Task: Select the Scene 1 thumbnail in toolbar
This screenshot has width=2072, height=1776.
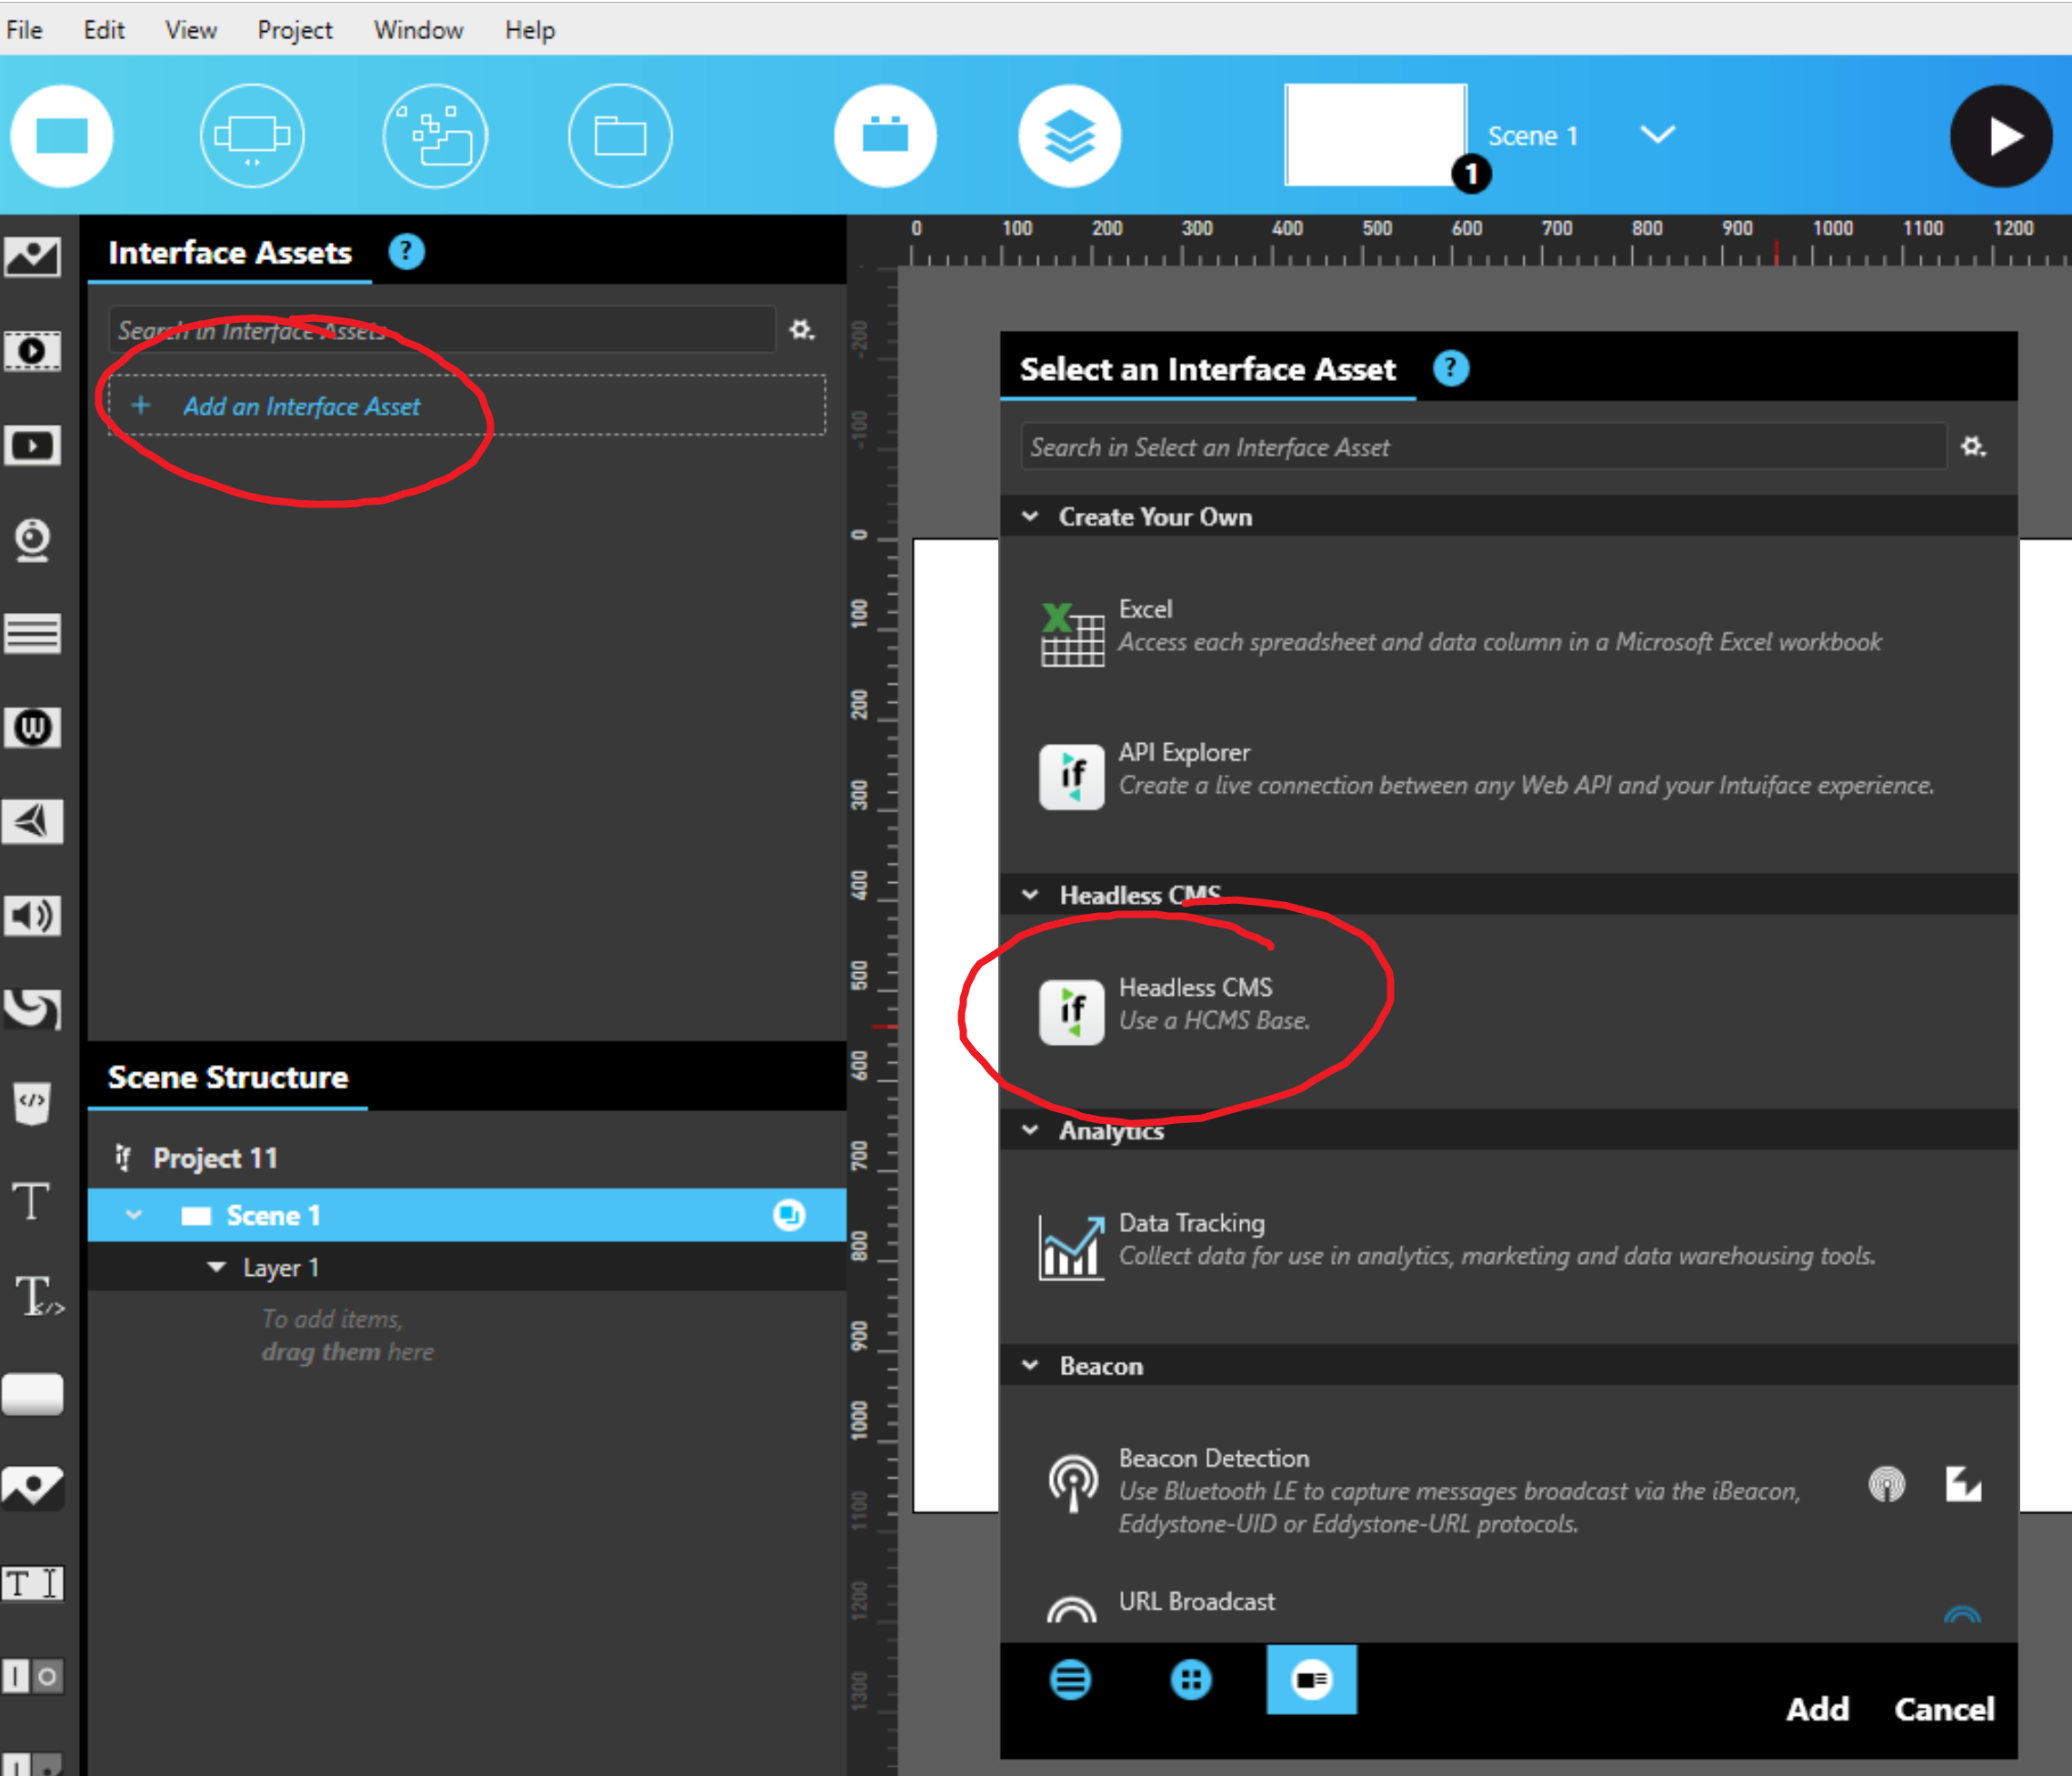Action: click(1376, 135)
